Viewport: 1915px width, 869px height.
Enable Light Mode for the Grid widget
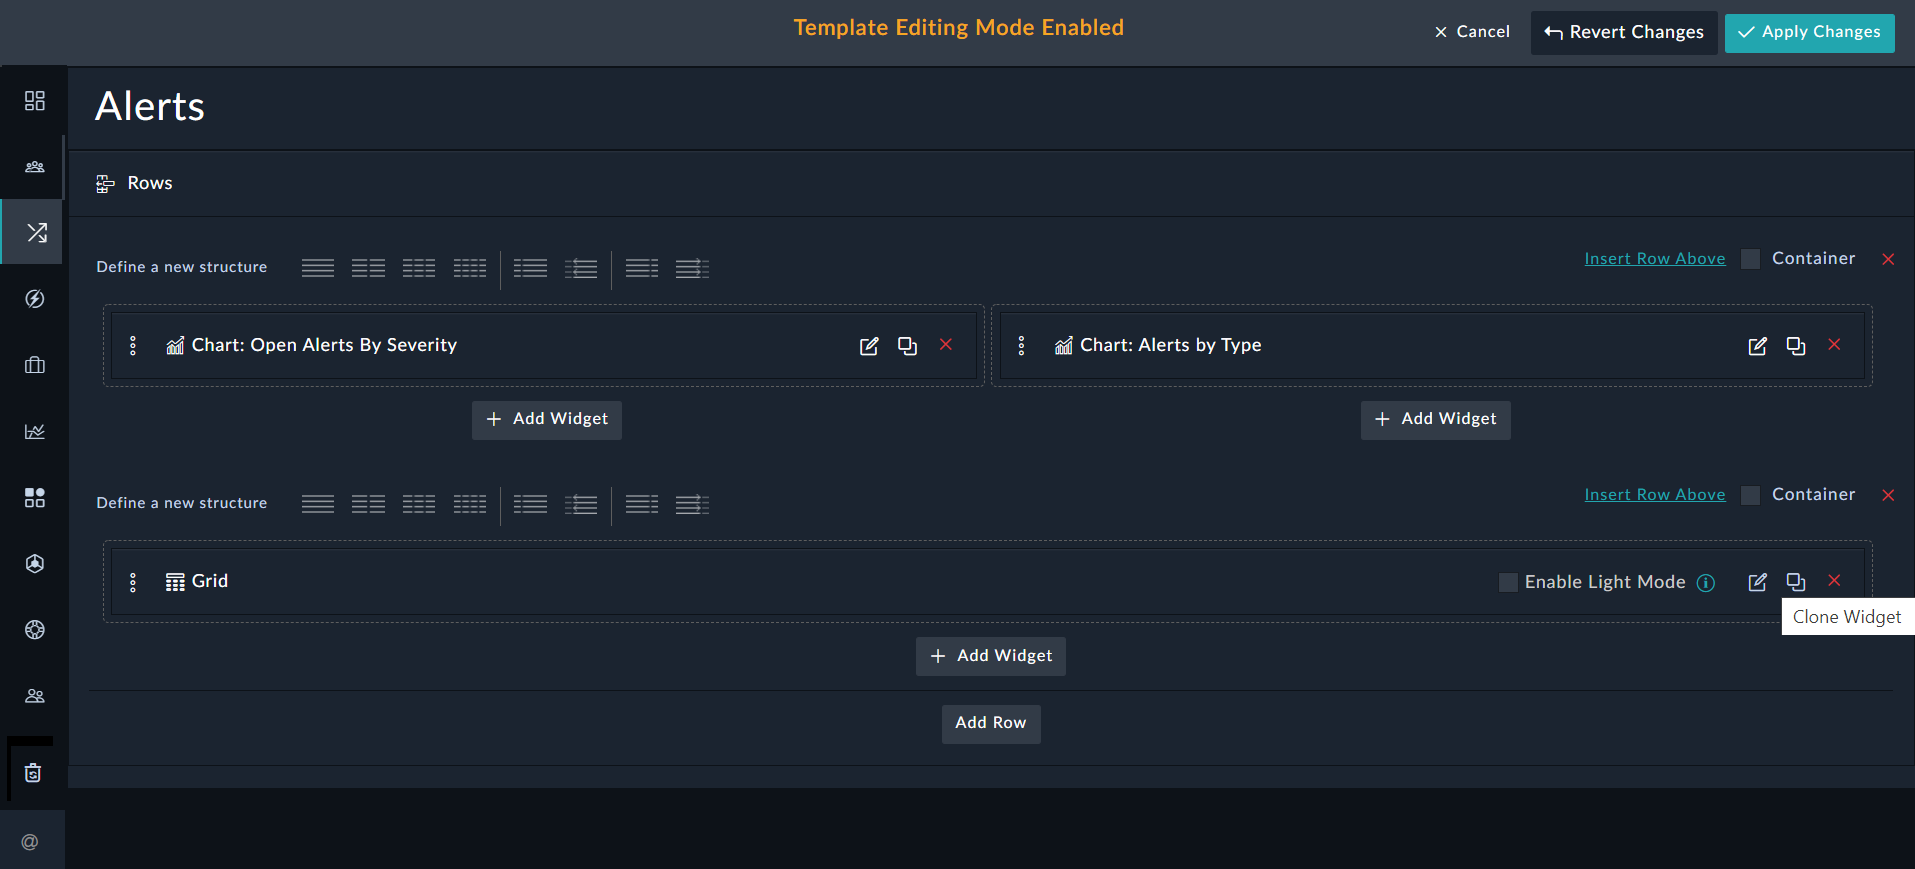pos(1508,582)
